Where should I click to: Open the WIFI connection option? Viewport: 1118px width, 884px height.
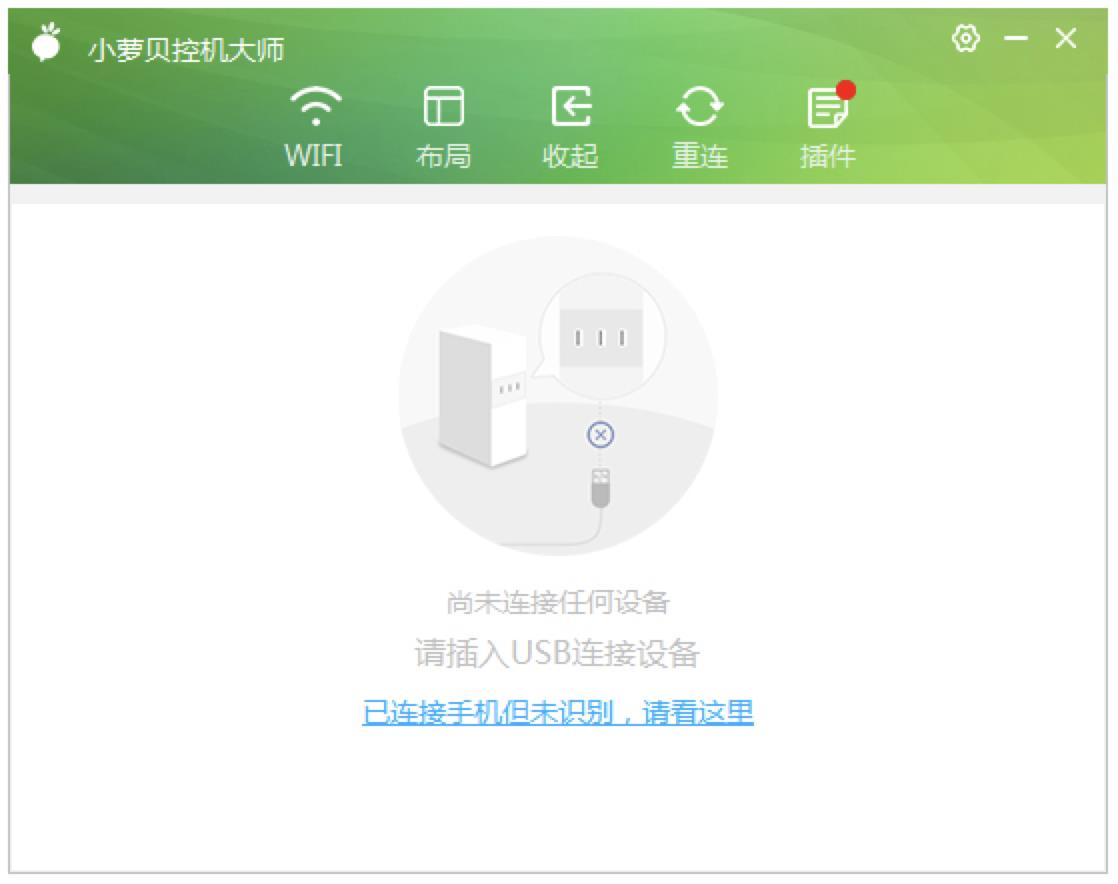coord(314,127)
